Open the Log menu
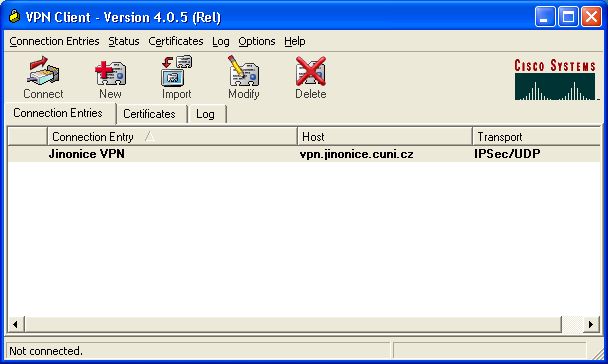This screenshot has width=608, height=364. pos(221,41)
